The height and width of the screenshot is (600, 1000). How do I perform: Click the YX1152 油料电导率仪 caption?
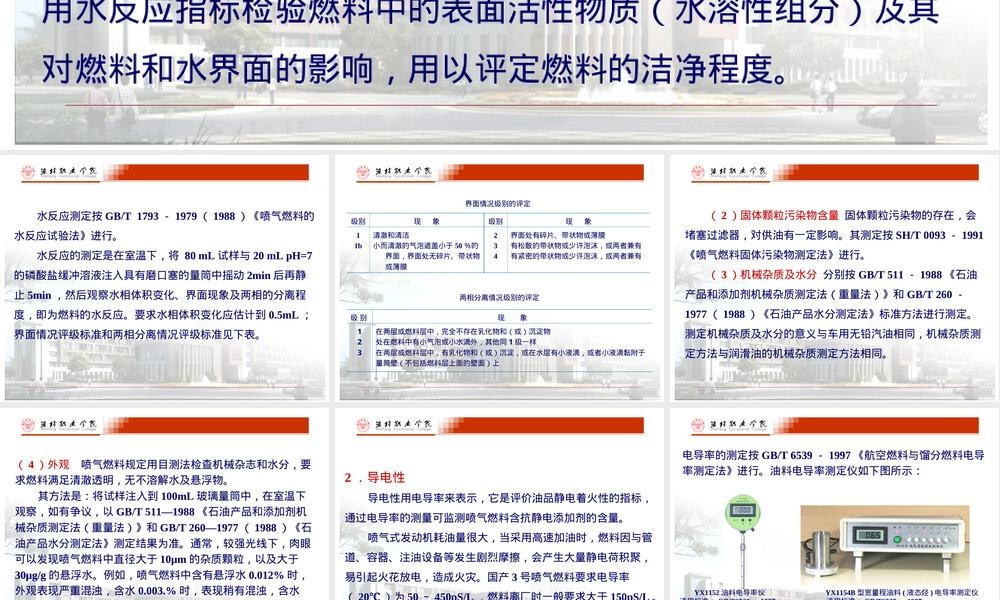pyautogui.click(x=729, y=592)
